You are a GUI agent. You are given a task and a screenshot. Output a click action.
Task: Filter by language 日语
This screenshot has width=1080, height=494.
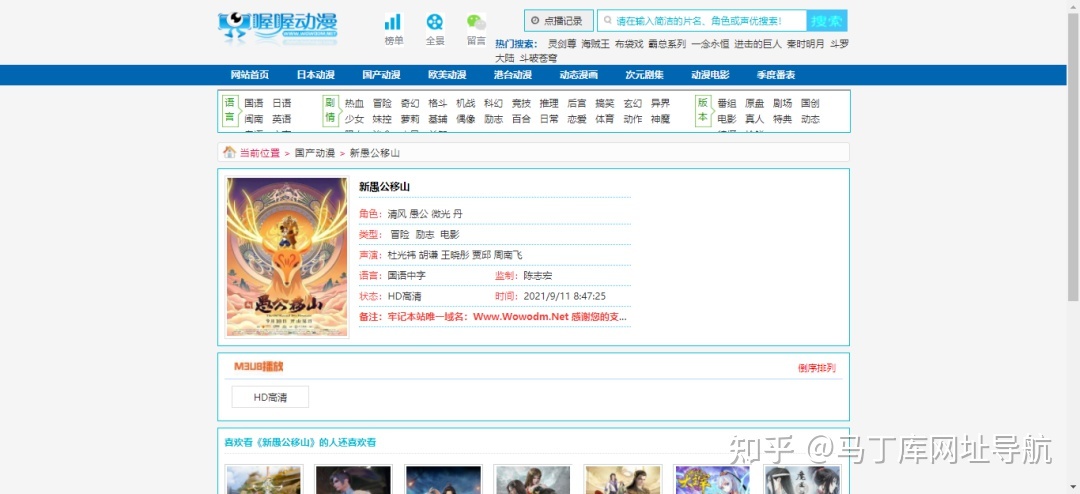[x=282, y=103]
